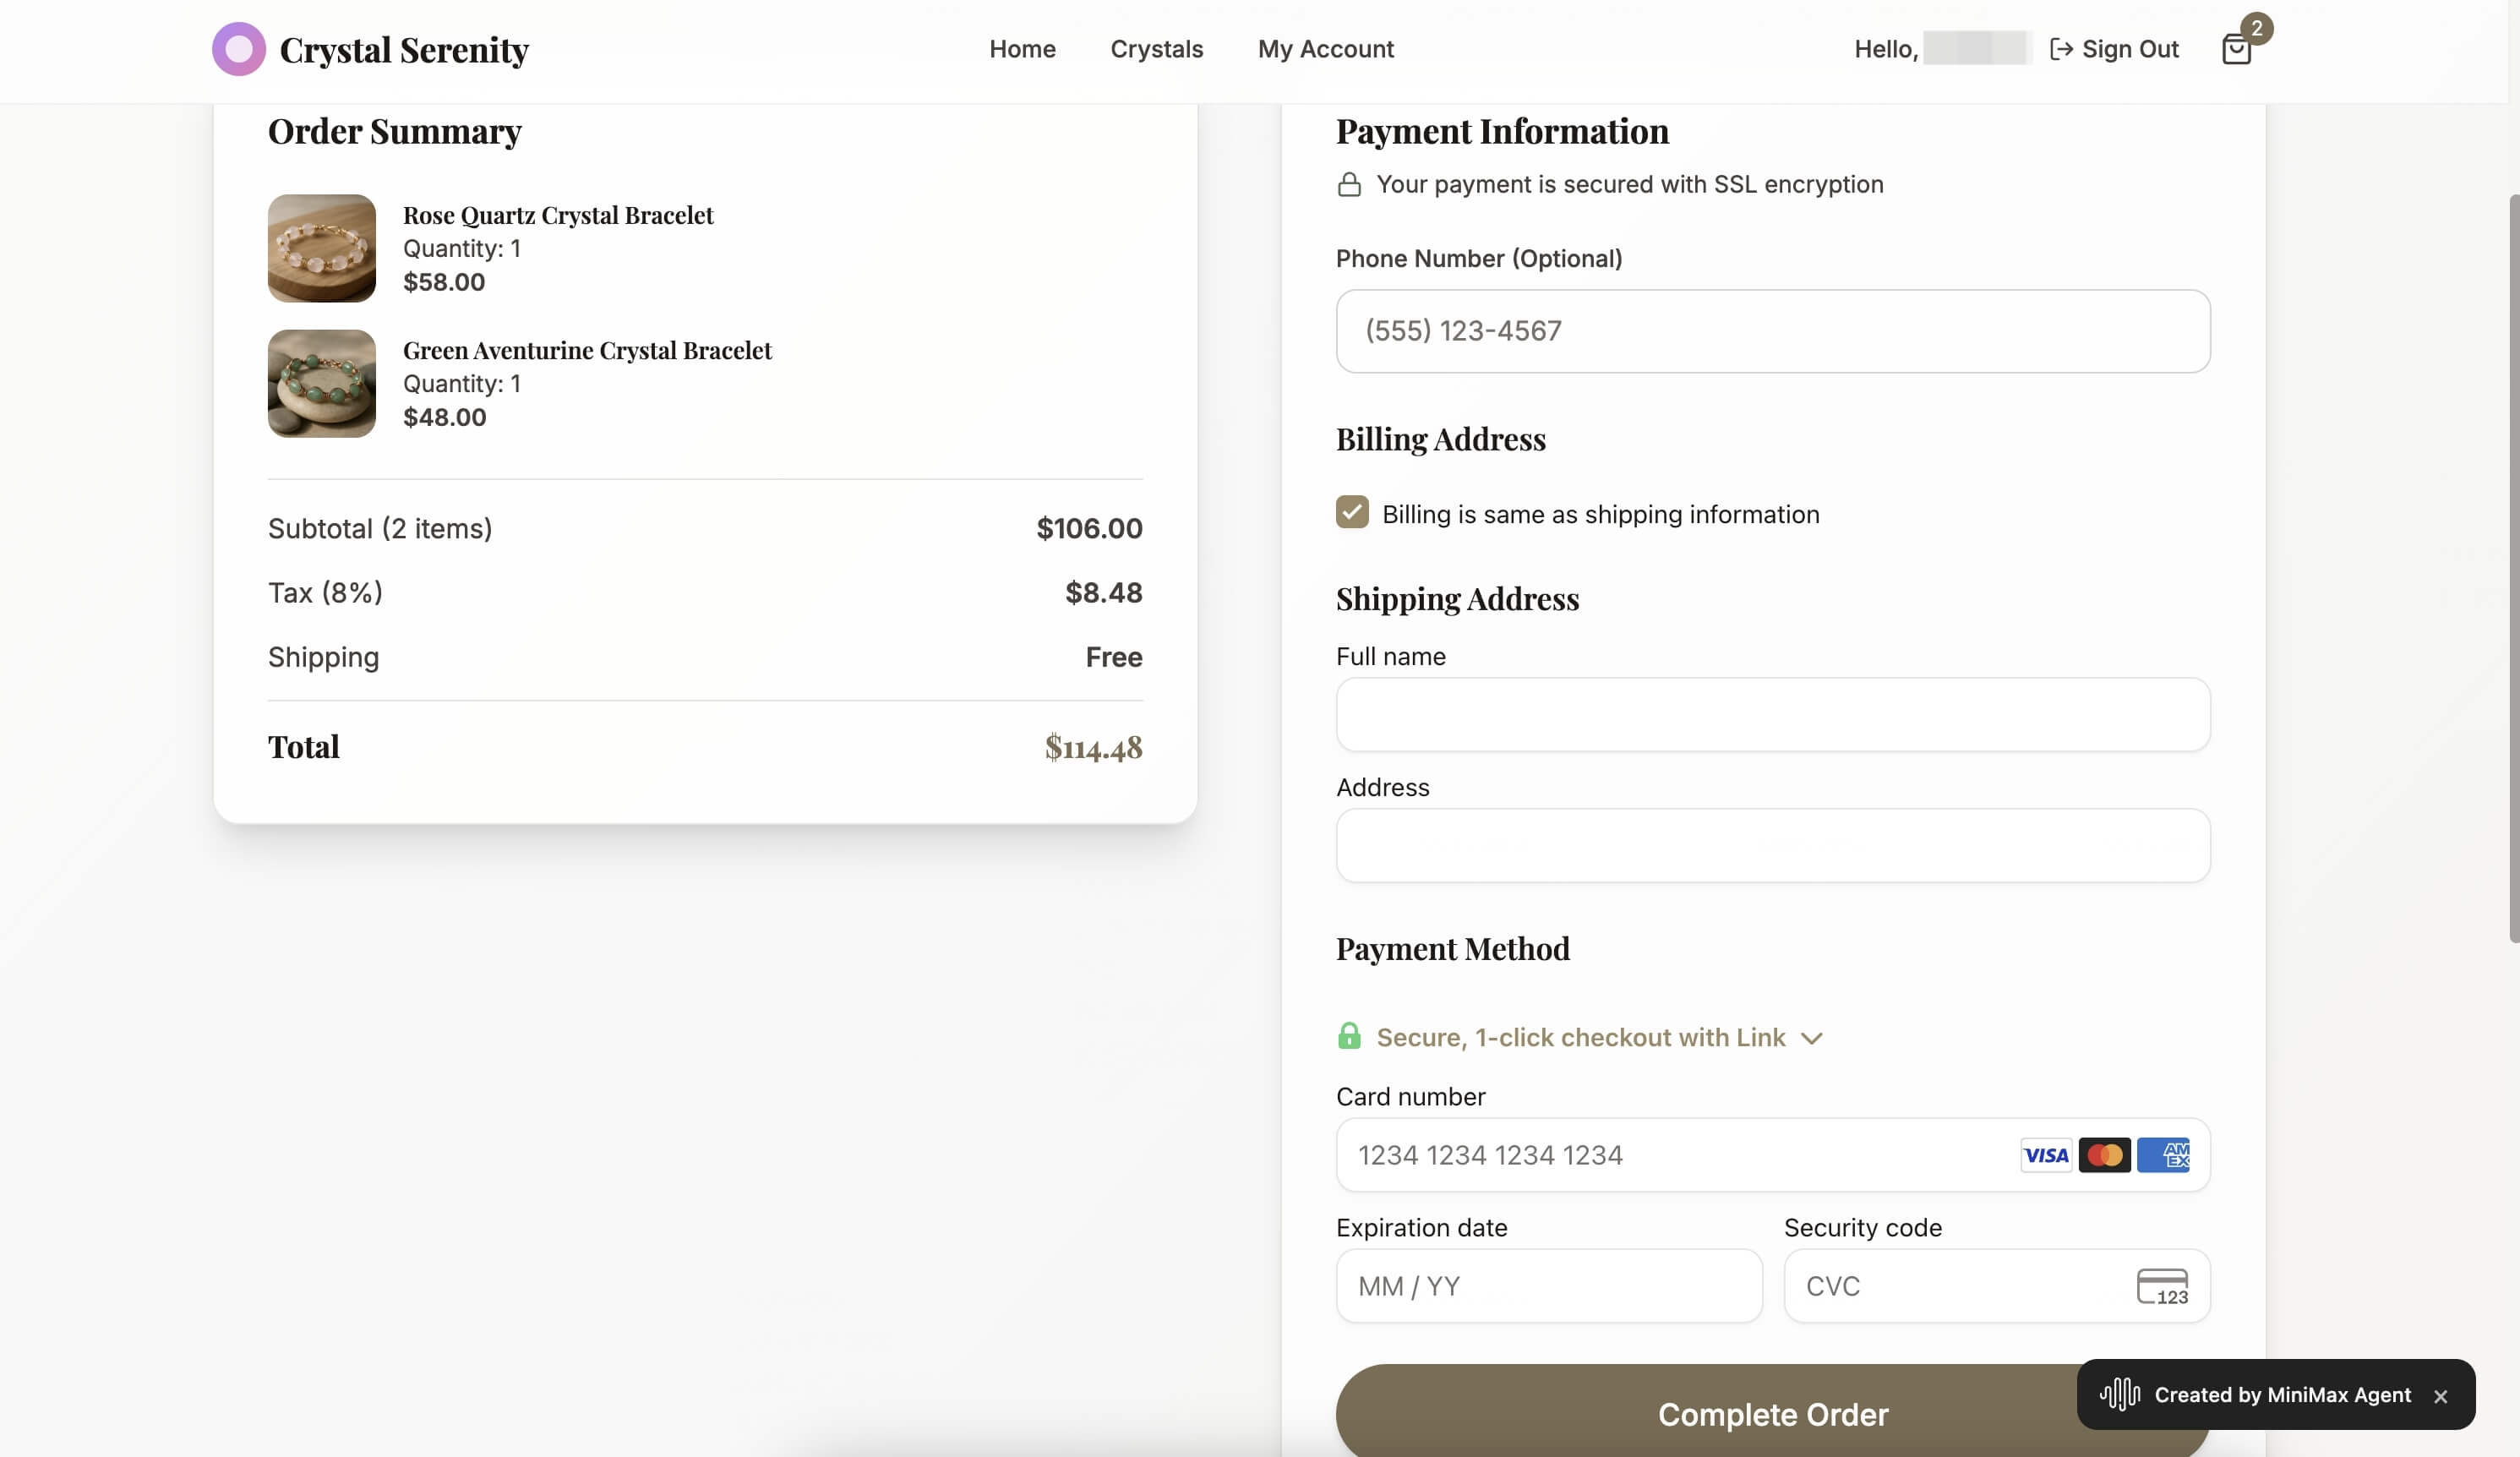2520x1457 pixels.
Task: Click the page vertical scrollbar
Action: click(2513, 570)
